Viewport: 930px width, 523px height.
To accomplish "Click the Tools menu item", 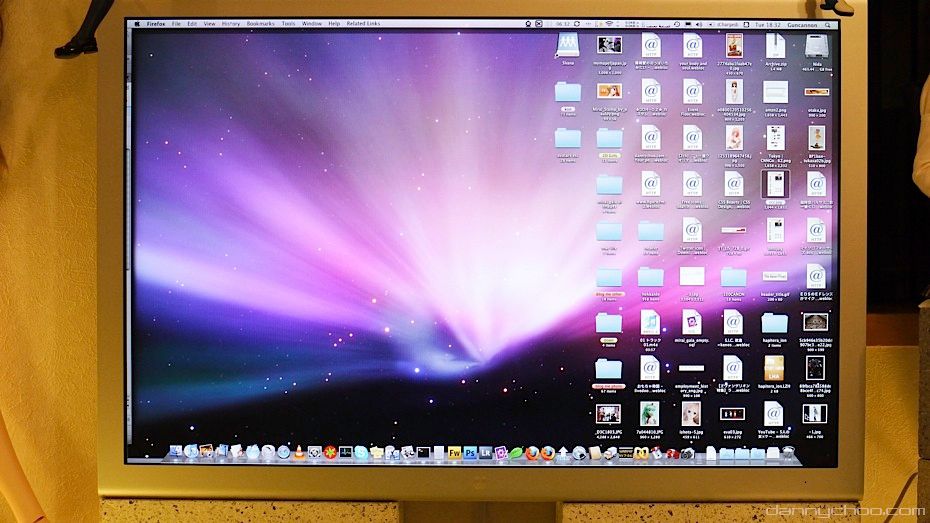I will point(288,23).
